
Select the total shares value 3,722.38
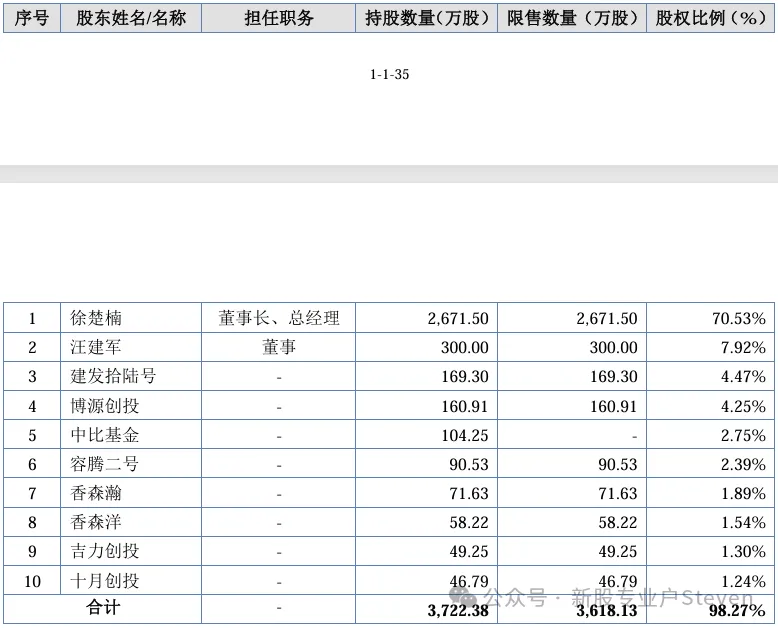coord(458,610)
